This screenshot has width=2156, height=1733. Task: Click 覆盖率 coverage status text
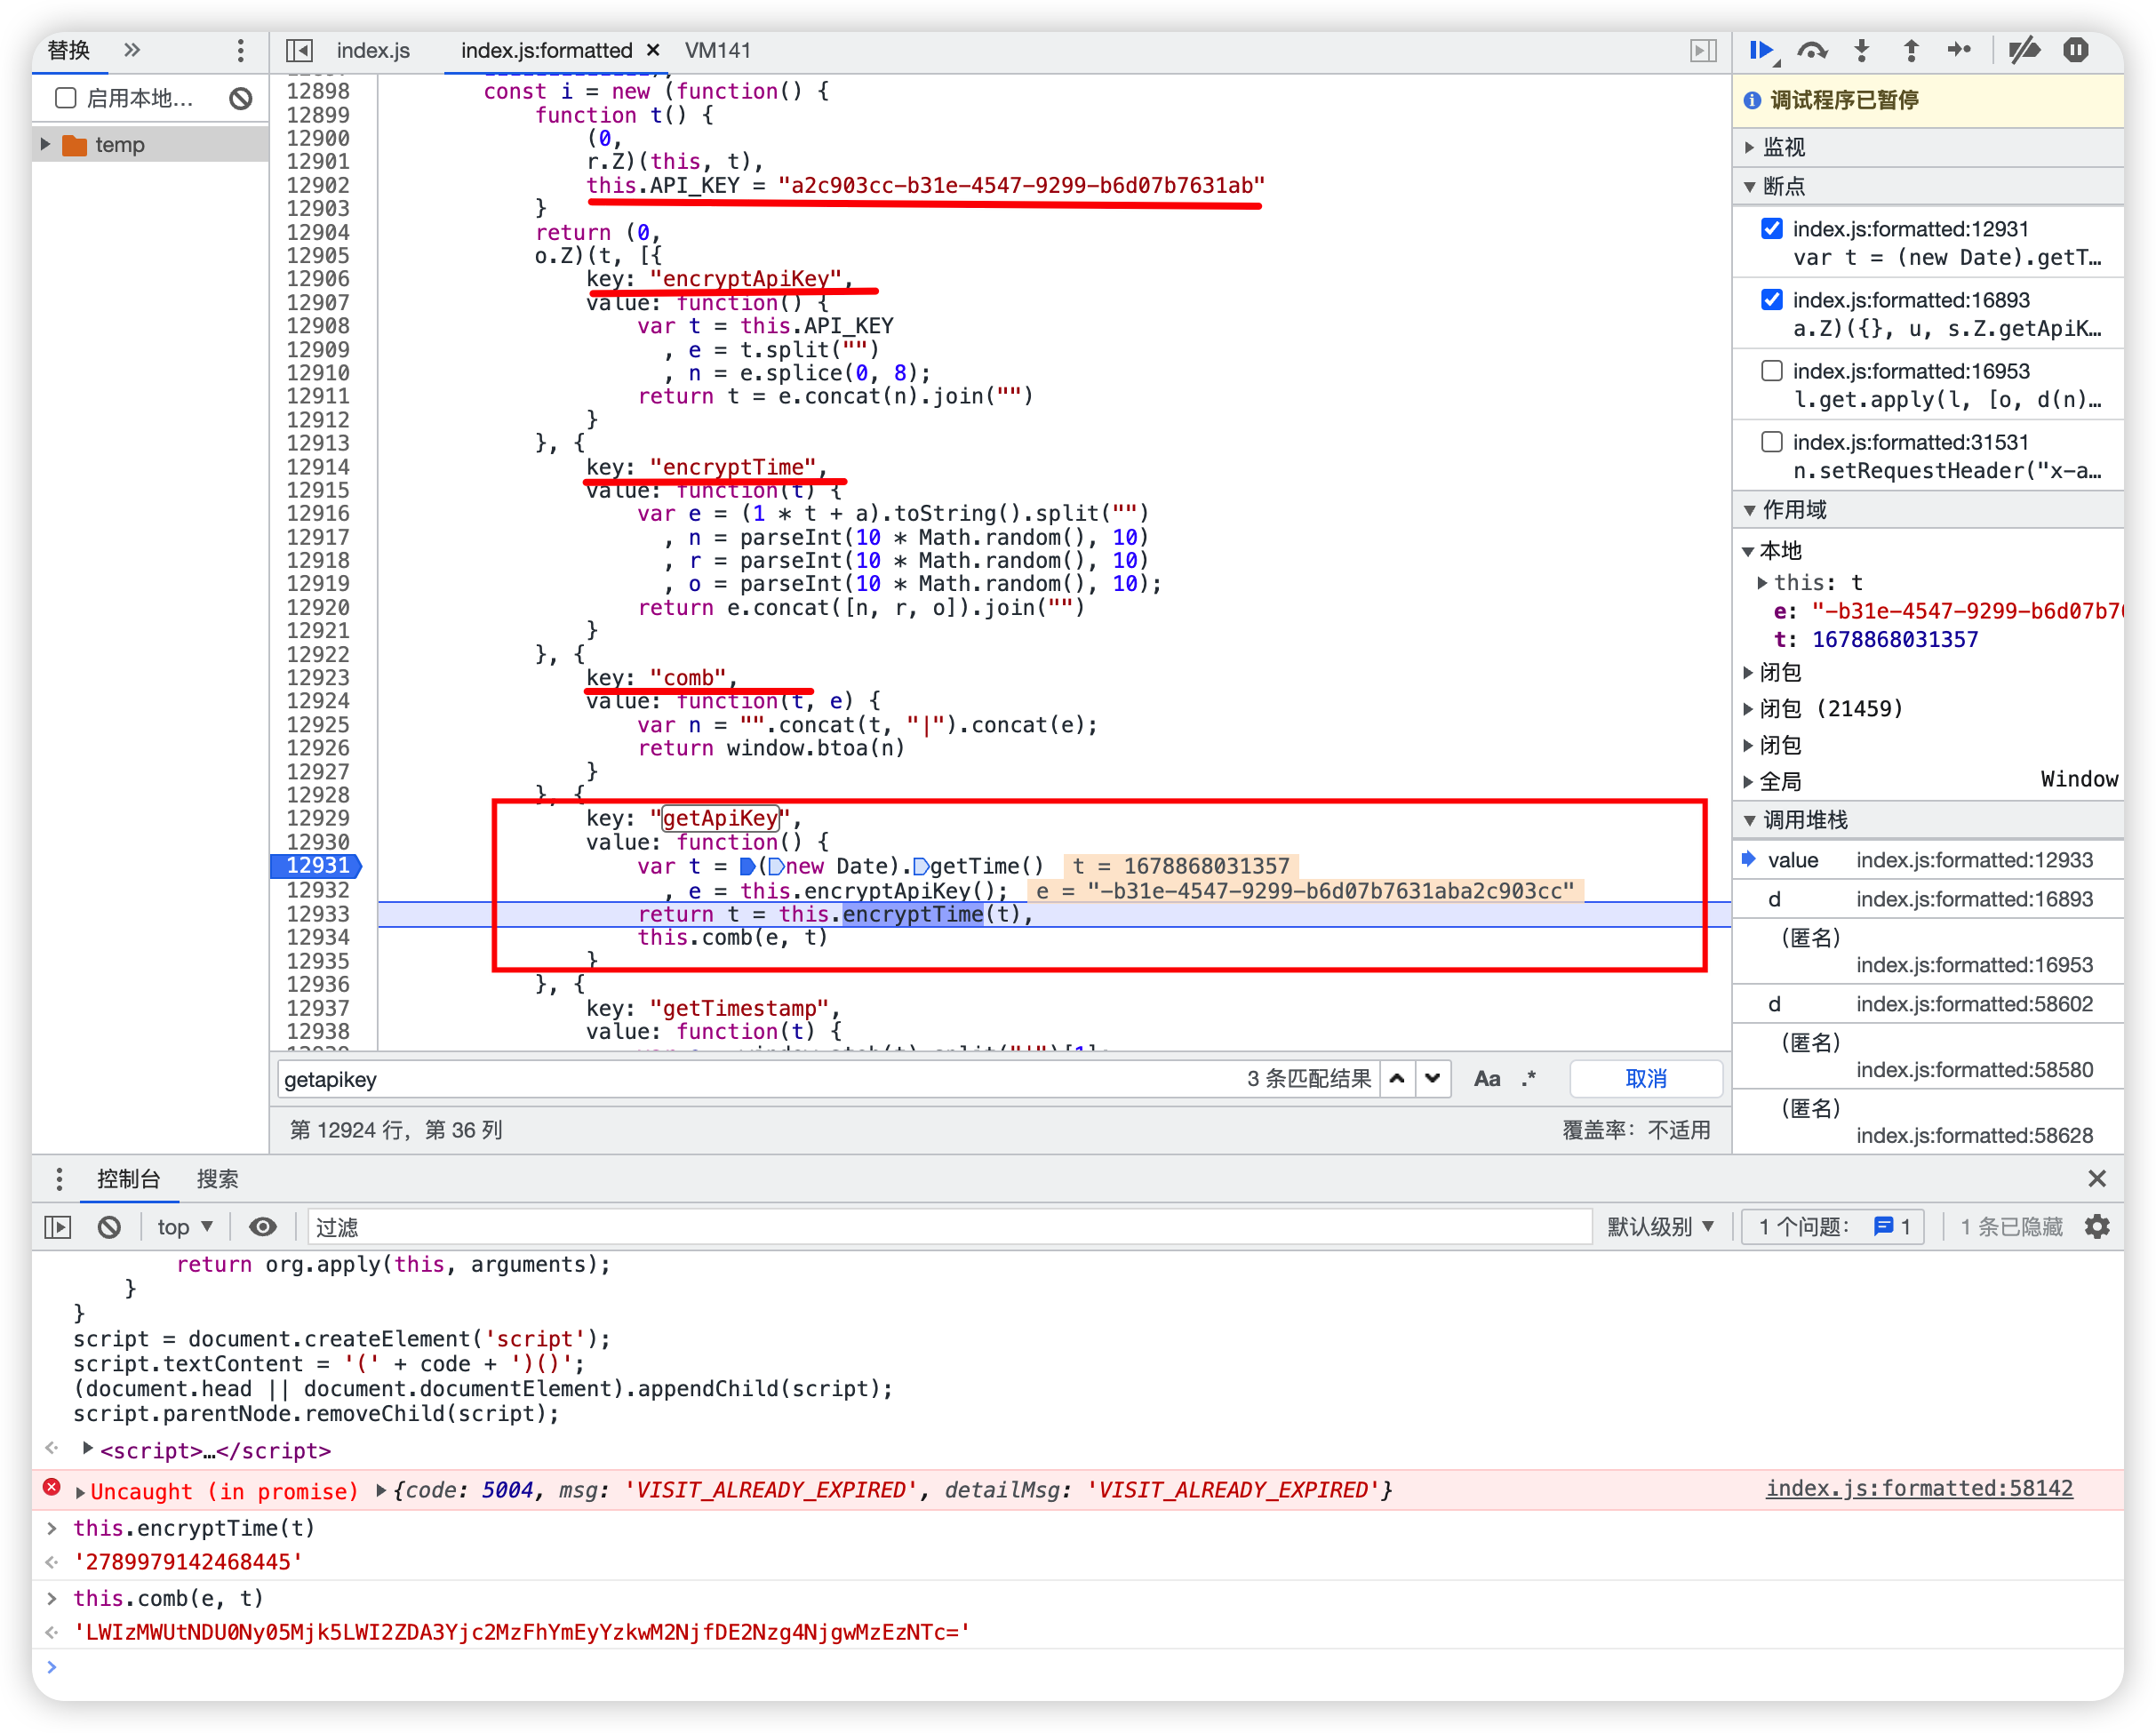coord(1636,1130)
